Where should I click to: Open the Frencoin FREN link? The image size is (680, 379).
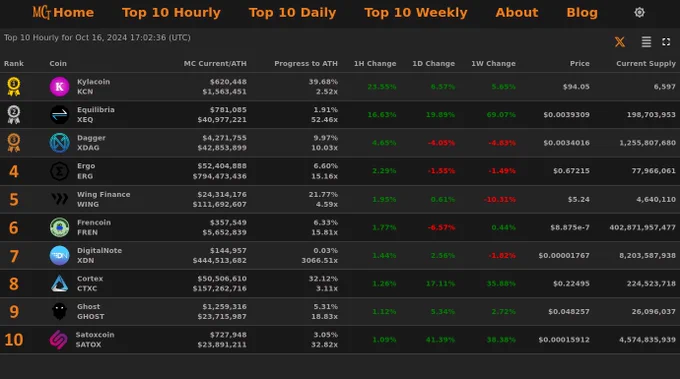point(94,227)
